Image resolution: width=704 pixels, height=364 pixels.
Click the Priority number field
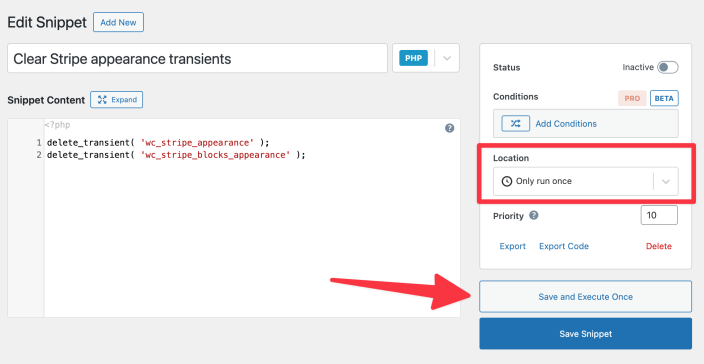pyautogui.click(x=659, y=215)
